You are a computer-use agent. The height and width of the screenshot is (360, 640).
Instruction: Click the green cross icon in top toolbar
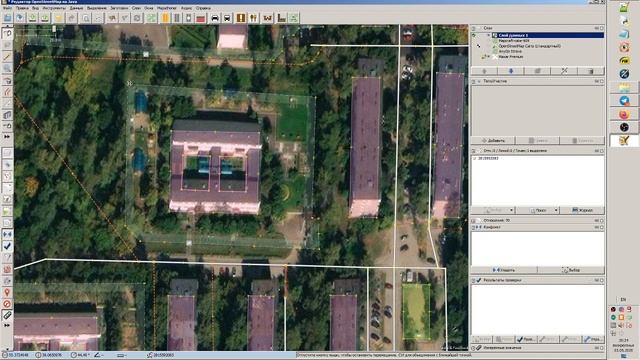pos(151,18)
